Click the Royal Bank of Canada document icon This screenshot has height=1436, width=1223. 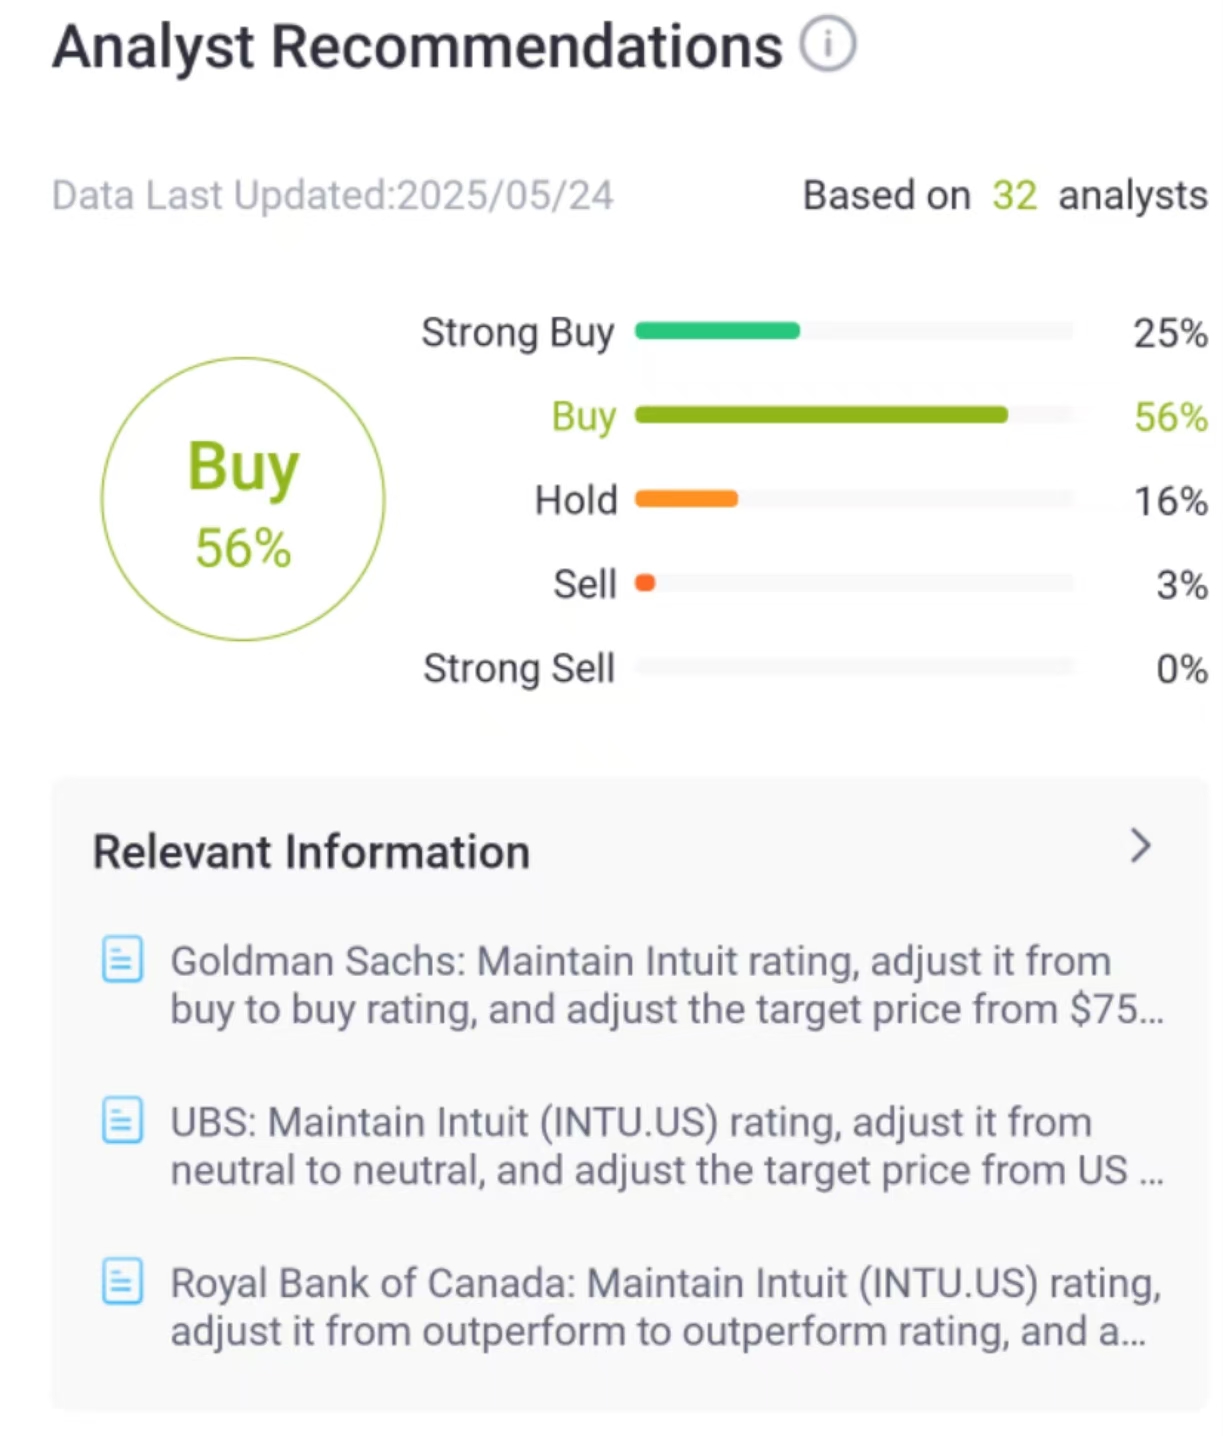coord(123,1281)
